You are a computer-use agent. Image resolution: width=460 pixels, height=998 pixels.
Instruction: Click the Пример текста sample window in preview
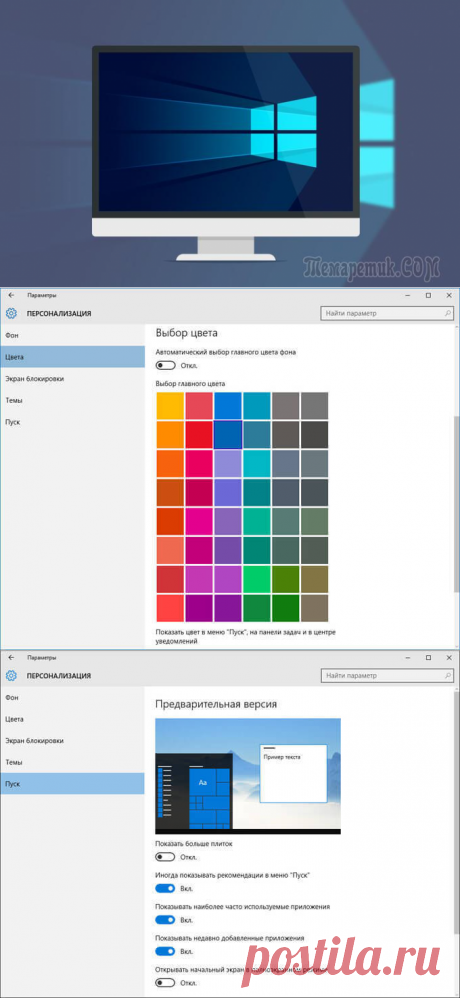tap(293, 775)
